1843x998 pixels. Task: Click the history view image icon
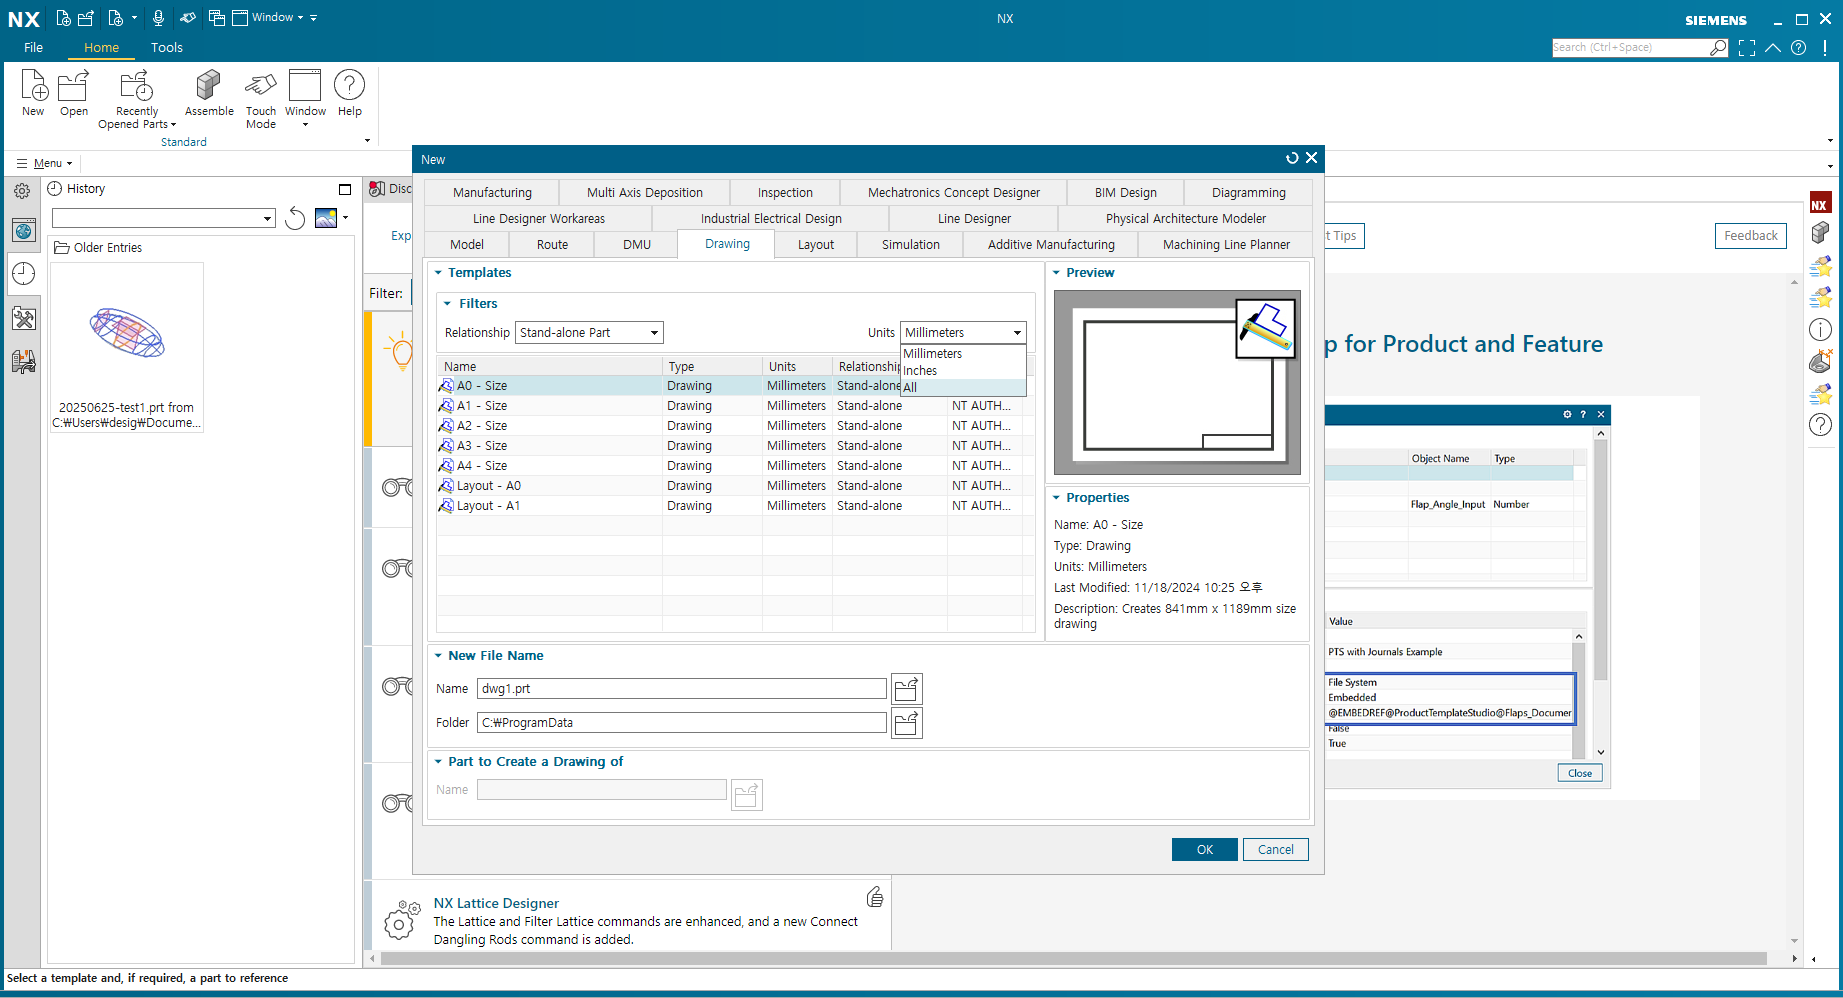pos(326,217)
